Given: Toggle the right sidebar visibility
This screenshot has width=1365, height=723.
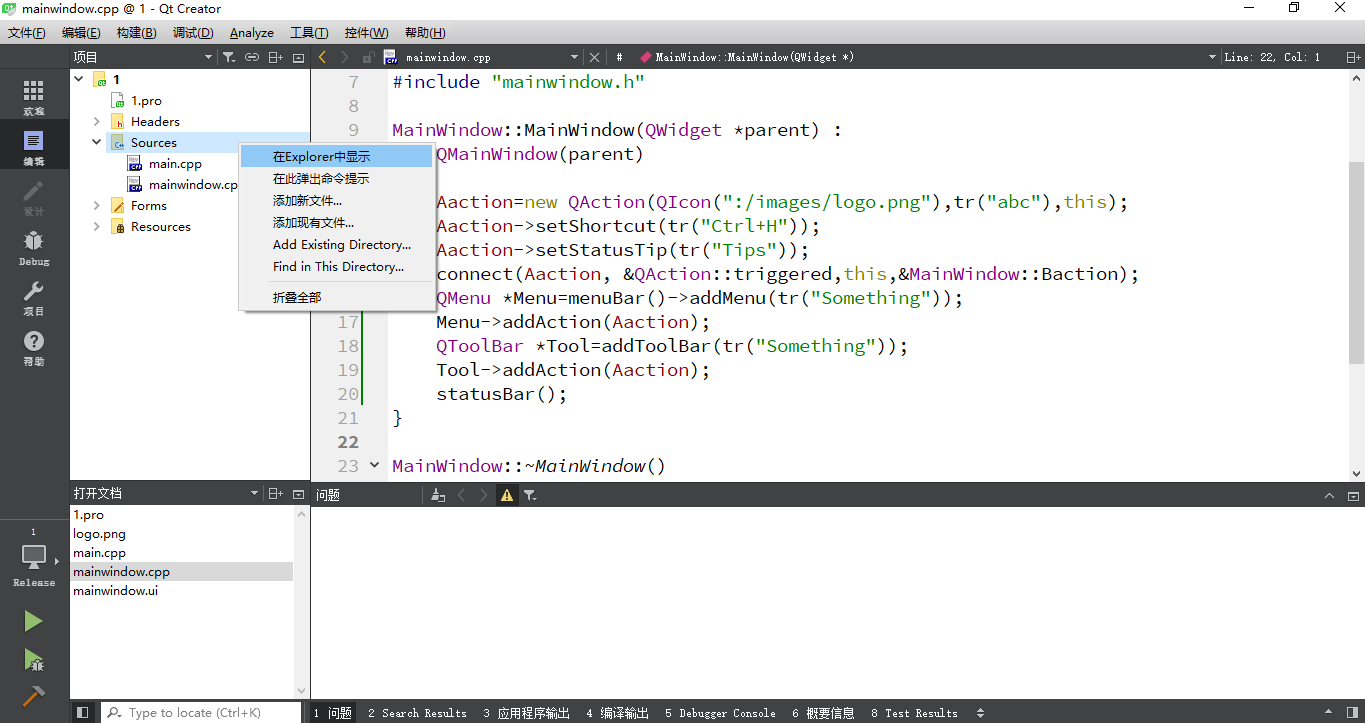Looking at the screenshot, I should [x=1351, y=712].
